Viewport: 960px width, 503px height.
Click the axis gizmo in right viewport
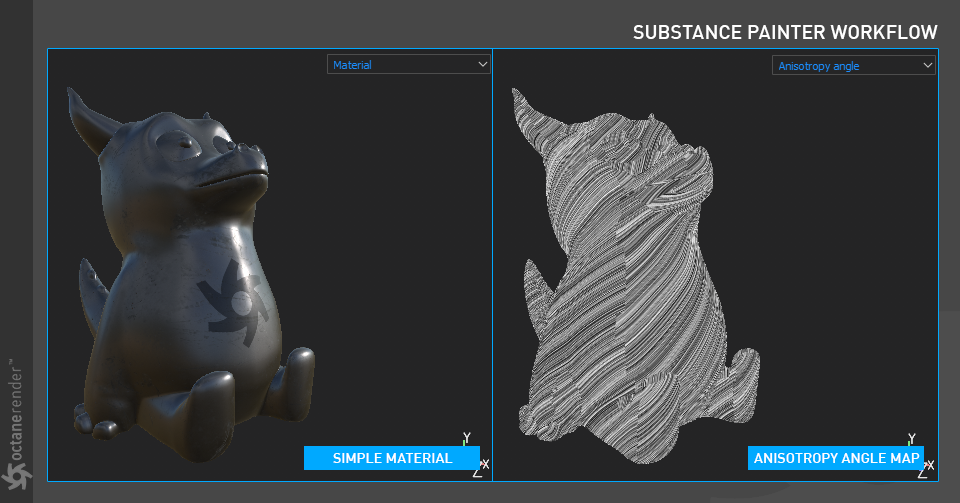point(921,455)
